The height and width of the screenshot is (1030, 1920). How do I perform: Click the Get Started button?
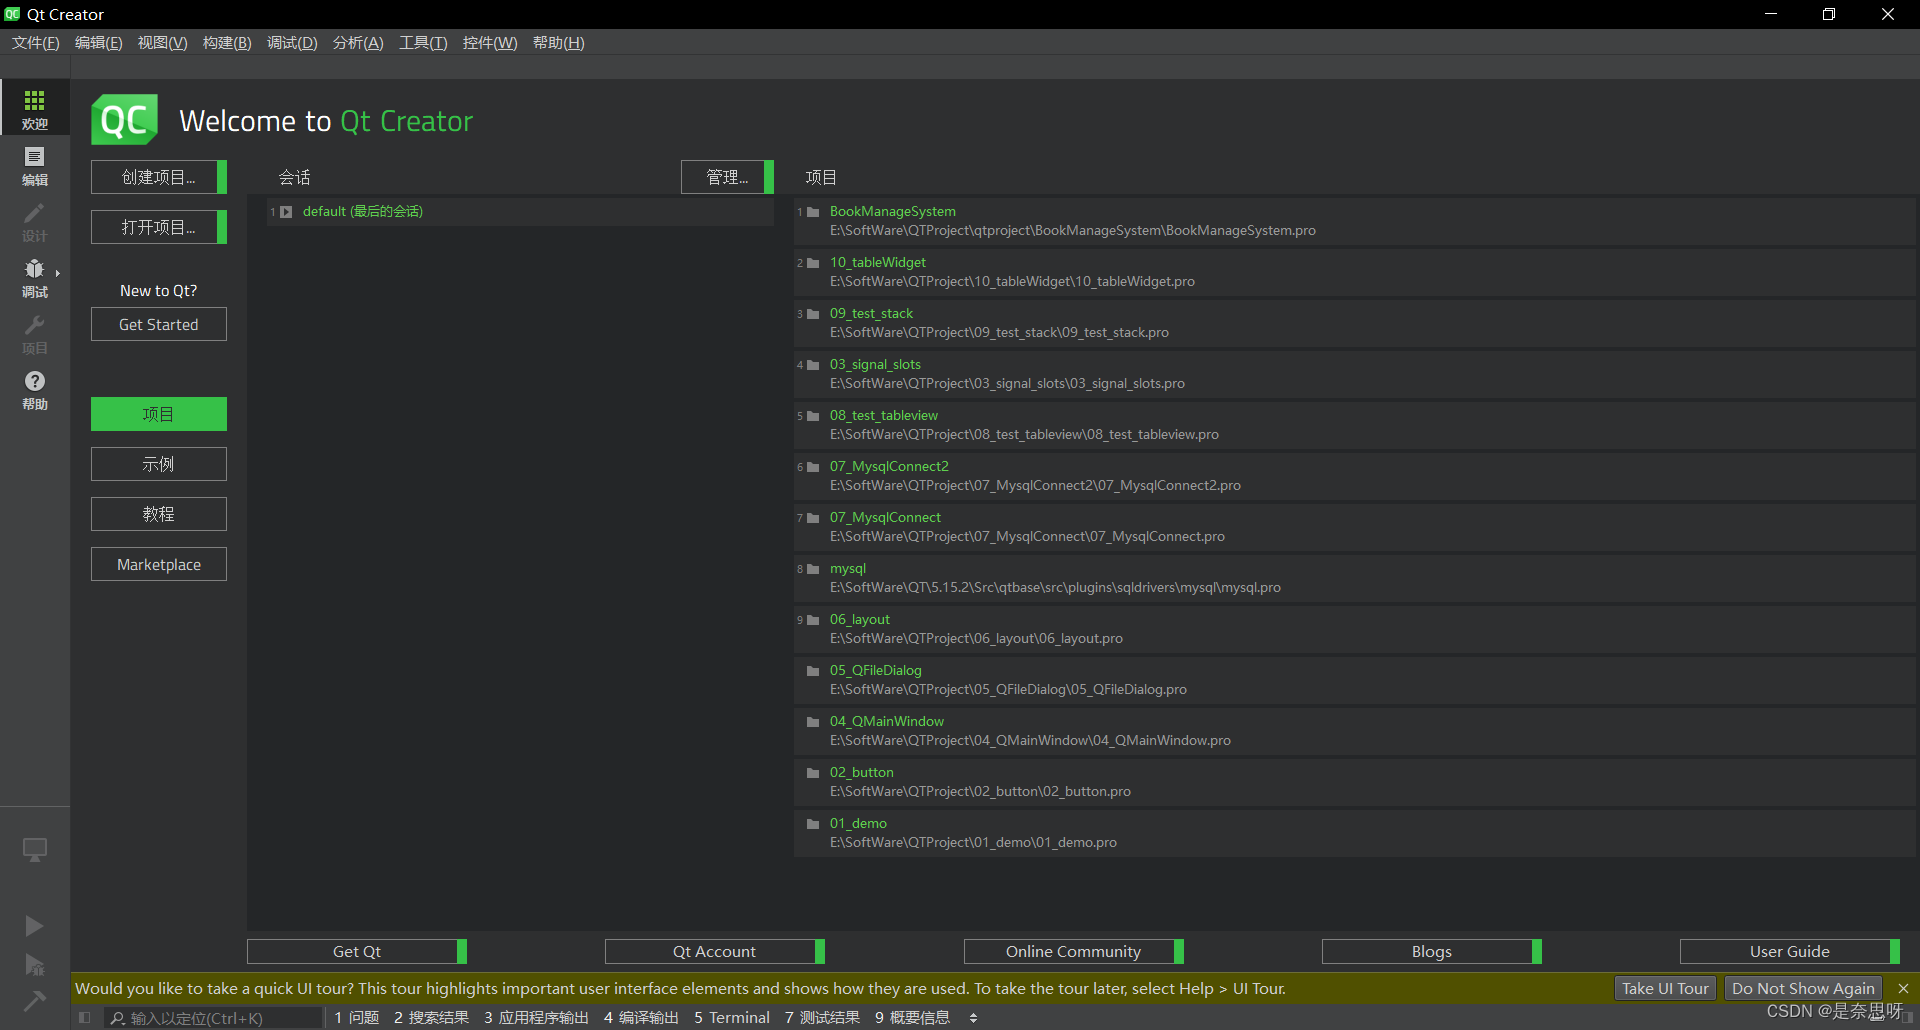tap(159, 324)
